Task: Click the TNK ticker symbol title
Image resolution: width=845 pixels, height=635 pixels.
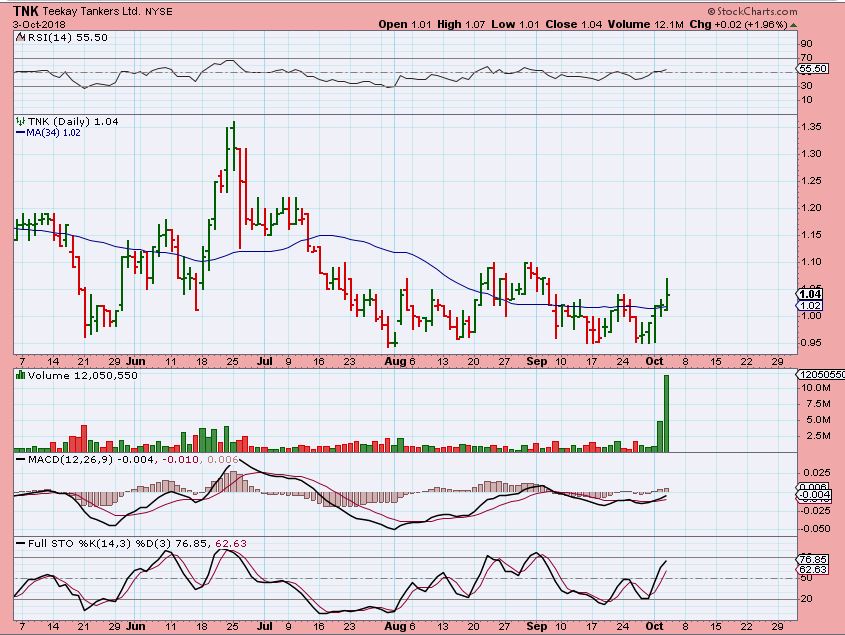Action: tap(28, 9)
